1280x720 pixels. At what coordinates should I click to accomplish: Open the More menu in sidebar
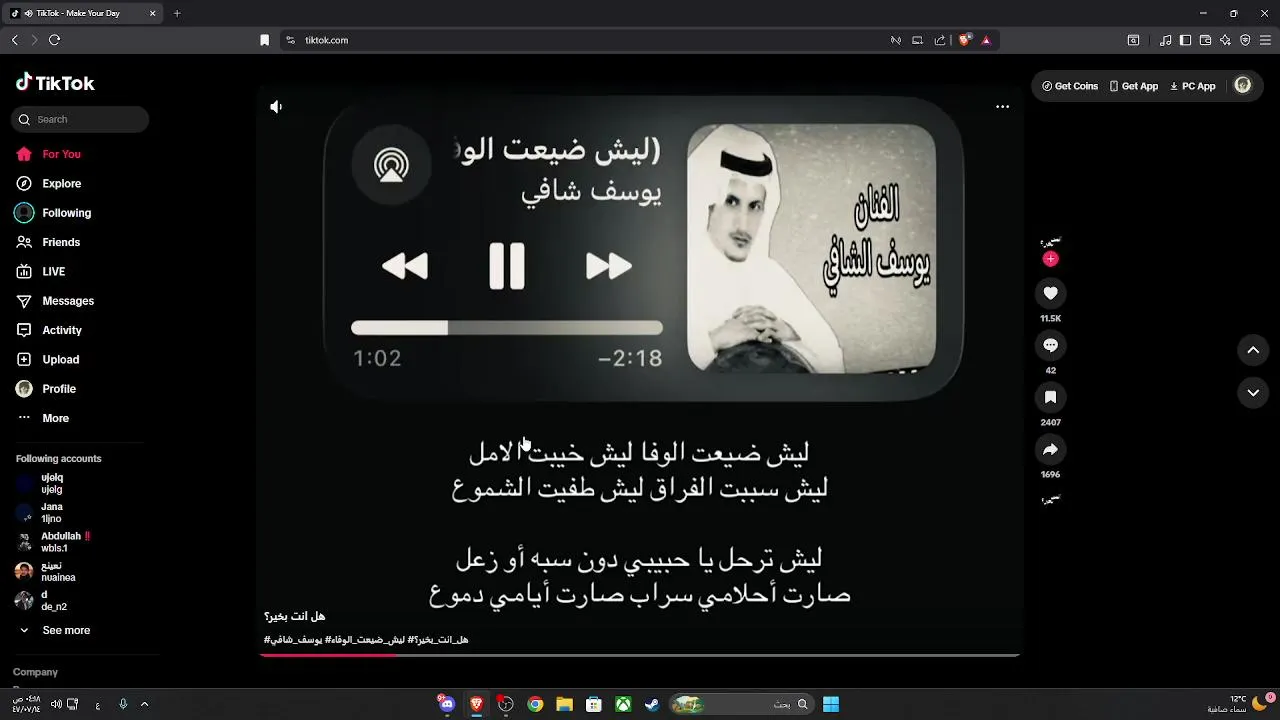(42, 418)
